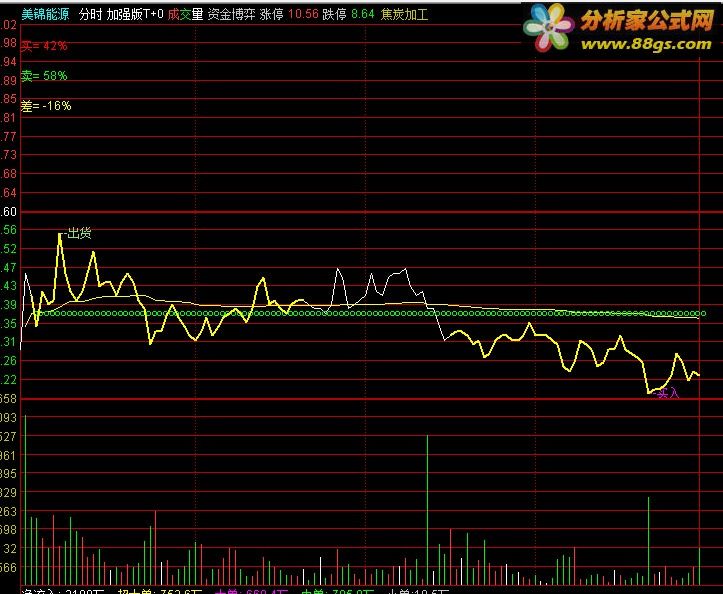Click the .60 price axis label

pyautogui.click(x=8, y=212)
